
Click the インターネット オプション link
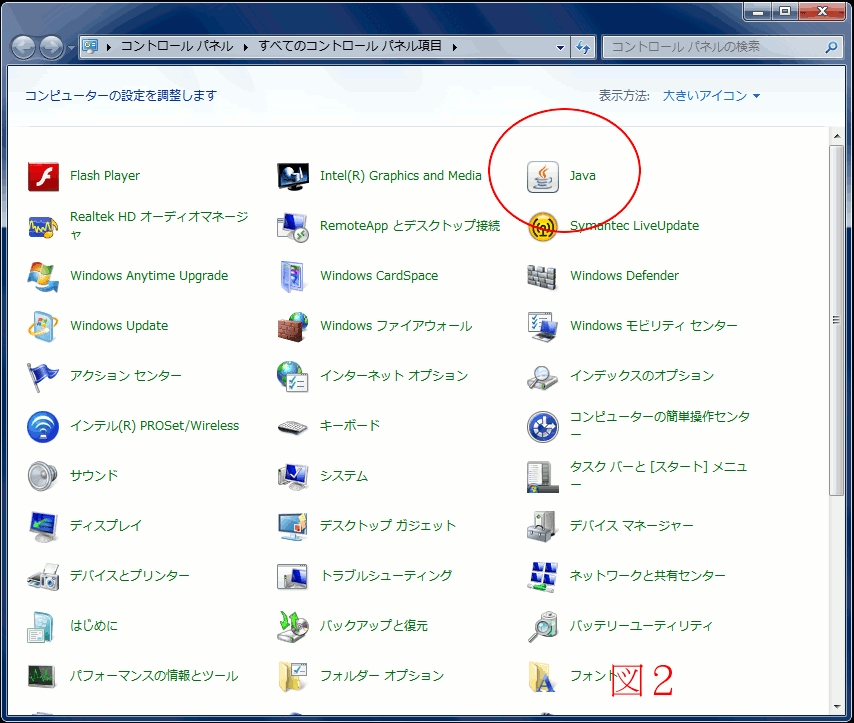393,376
